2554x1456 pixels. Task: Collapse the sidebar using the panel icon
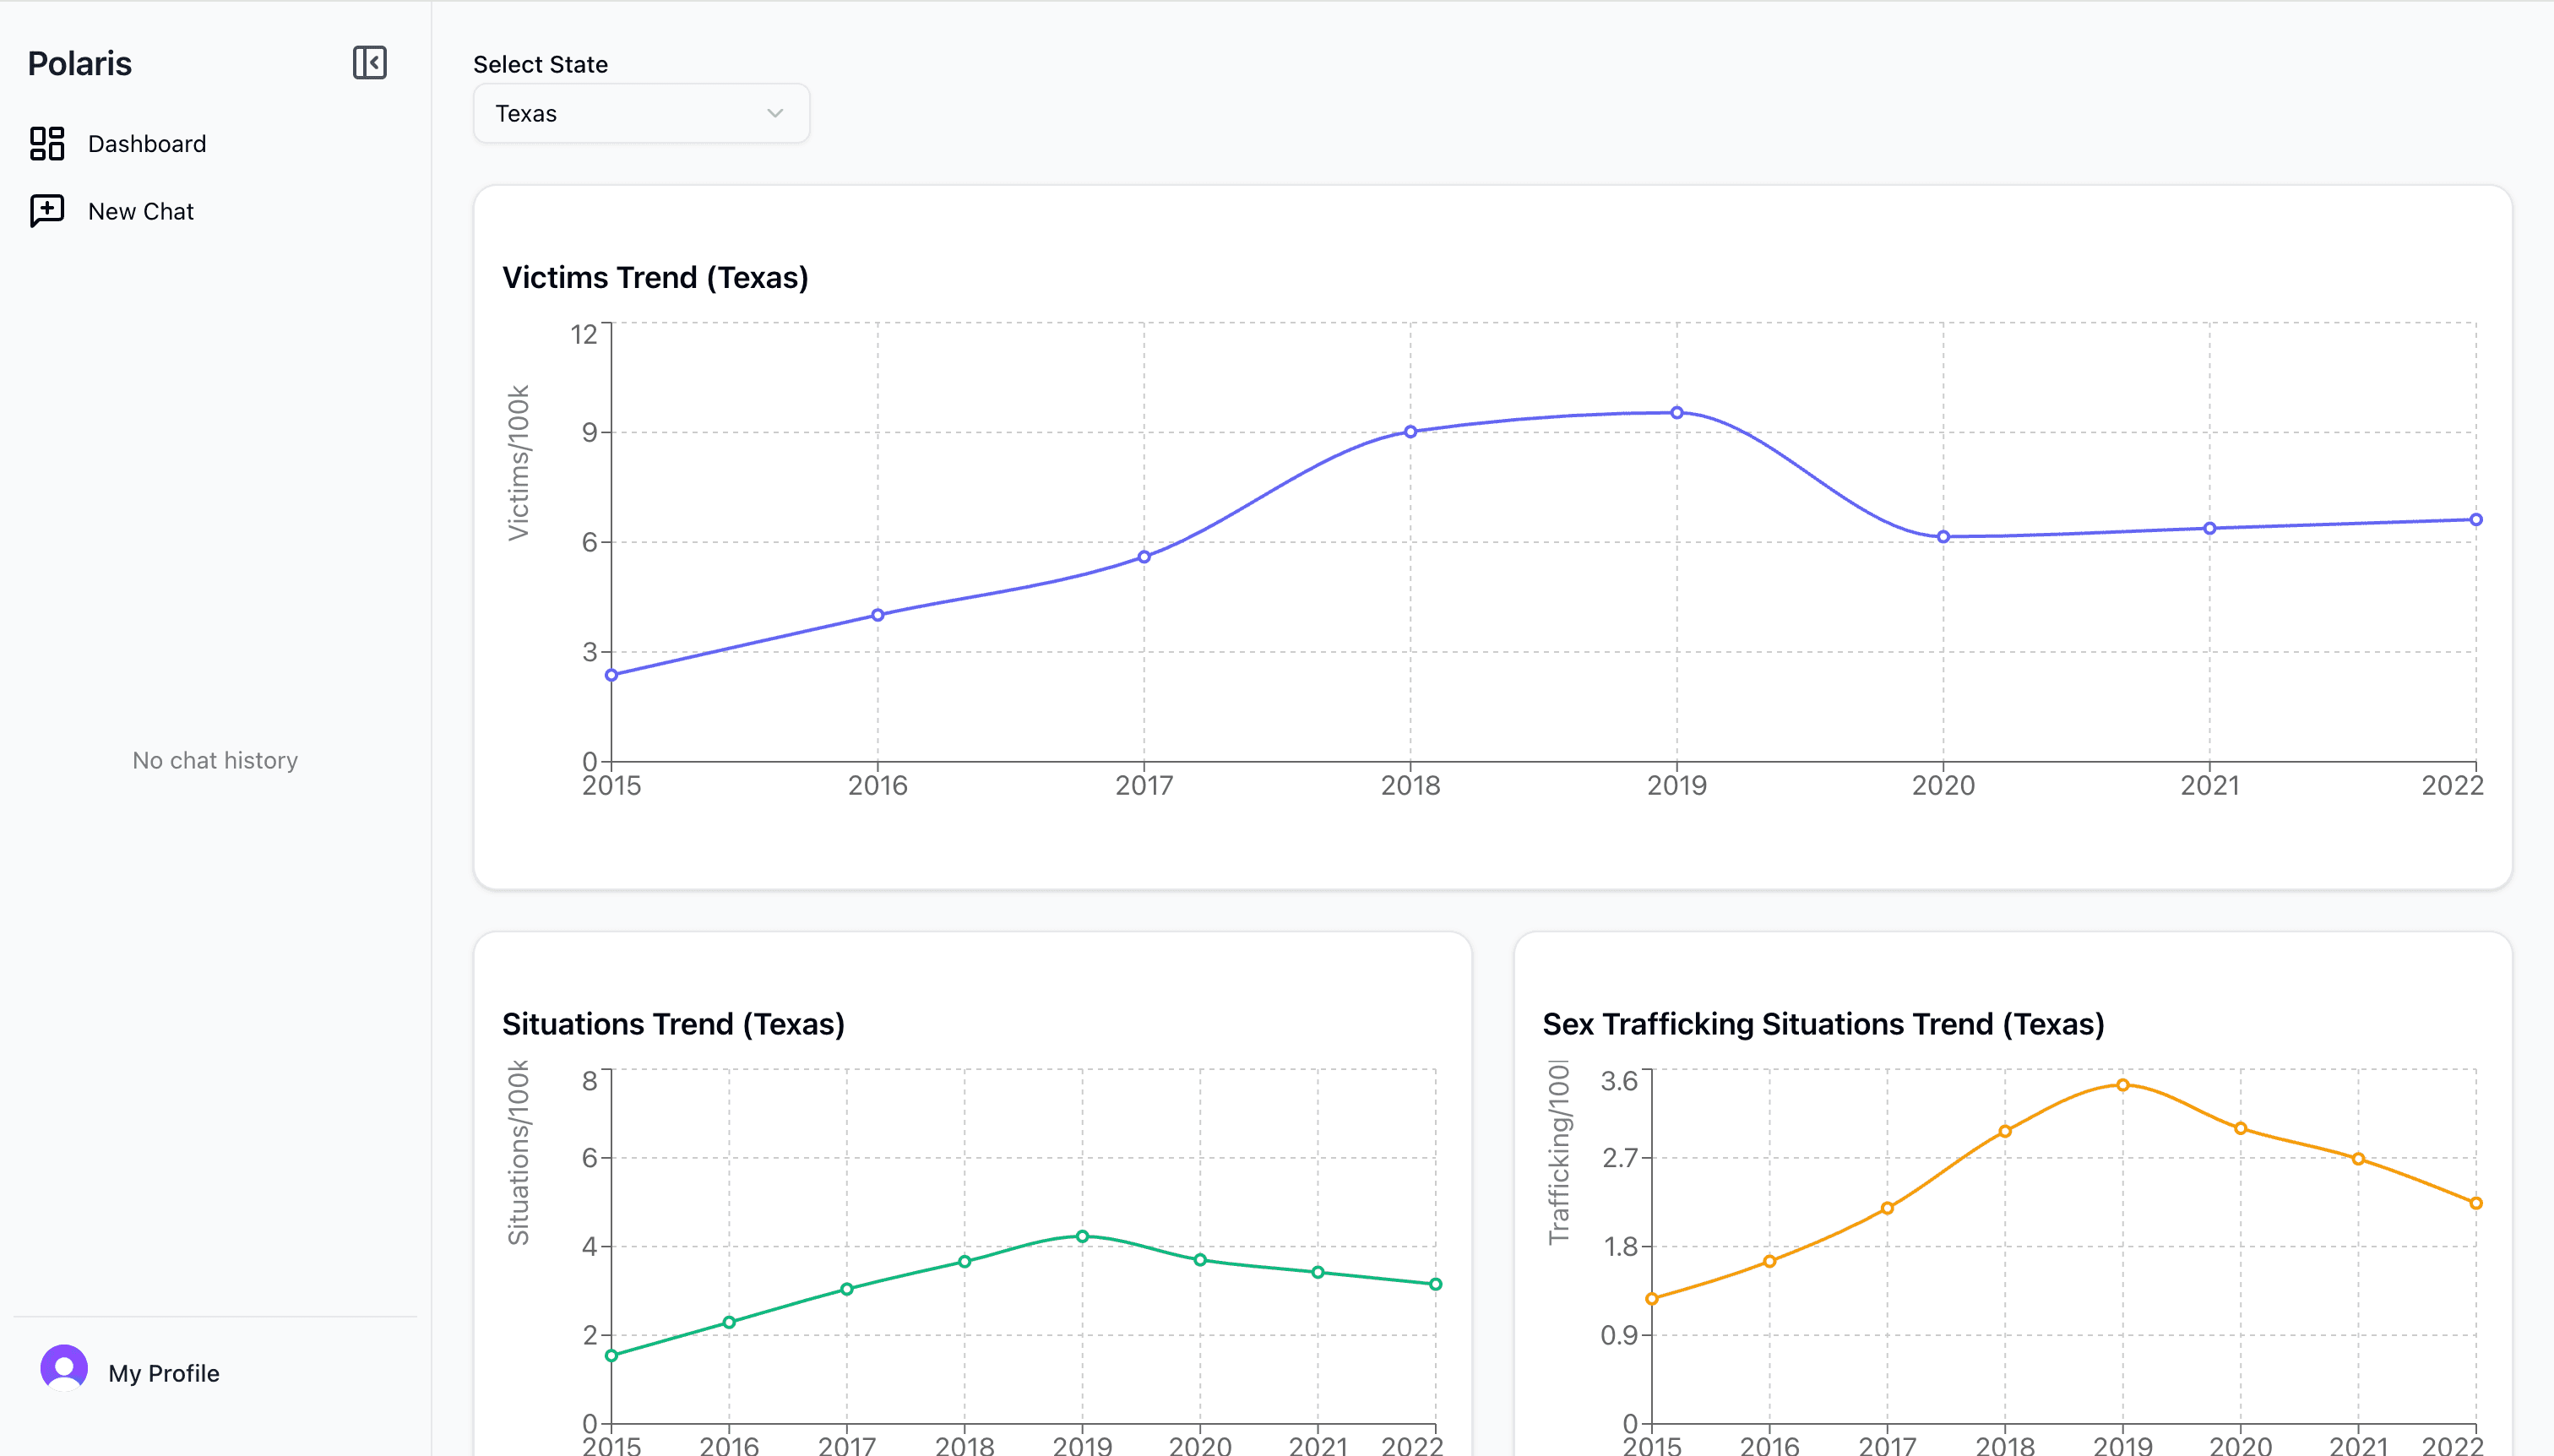coord(369,63)
